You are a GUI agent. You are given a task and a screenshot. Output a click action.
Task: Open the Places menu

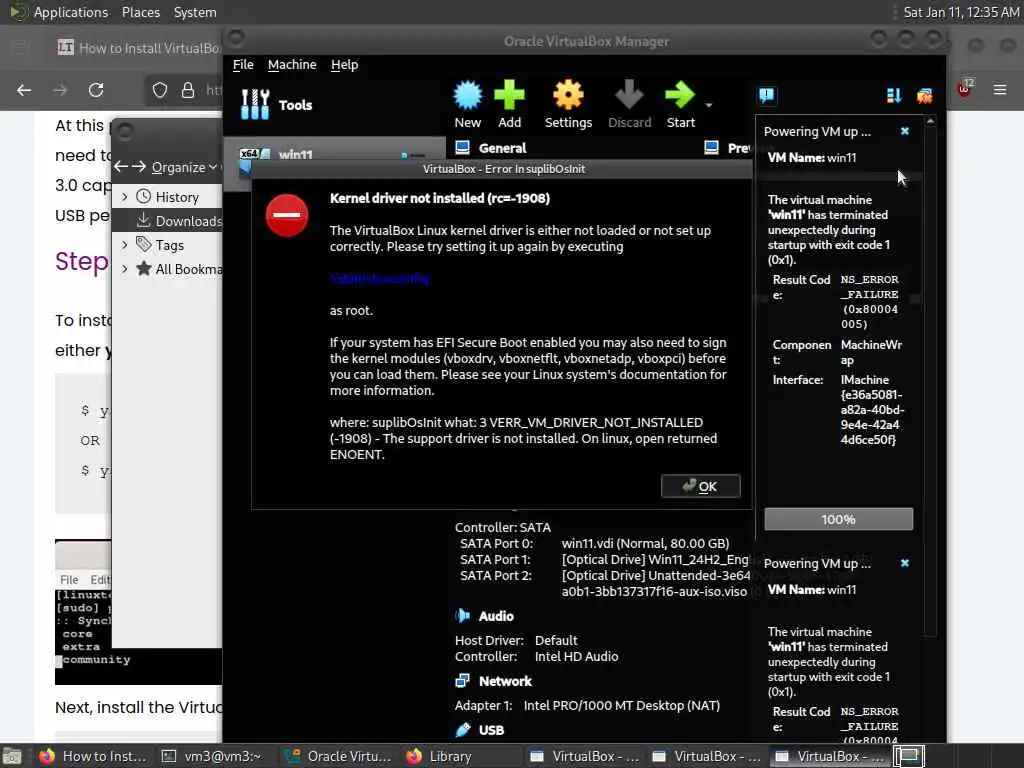coord(140,12)
